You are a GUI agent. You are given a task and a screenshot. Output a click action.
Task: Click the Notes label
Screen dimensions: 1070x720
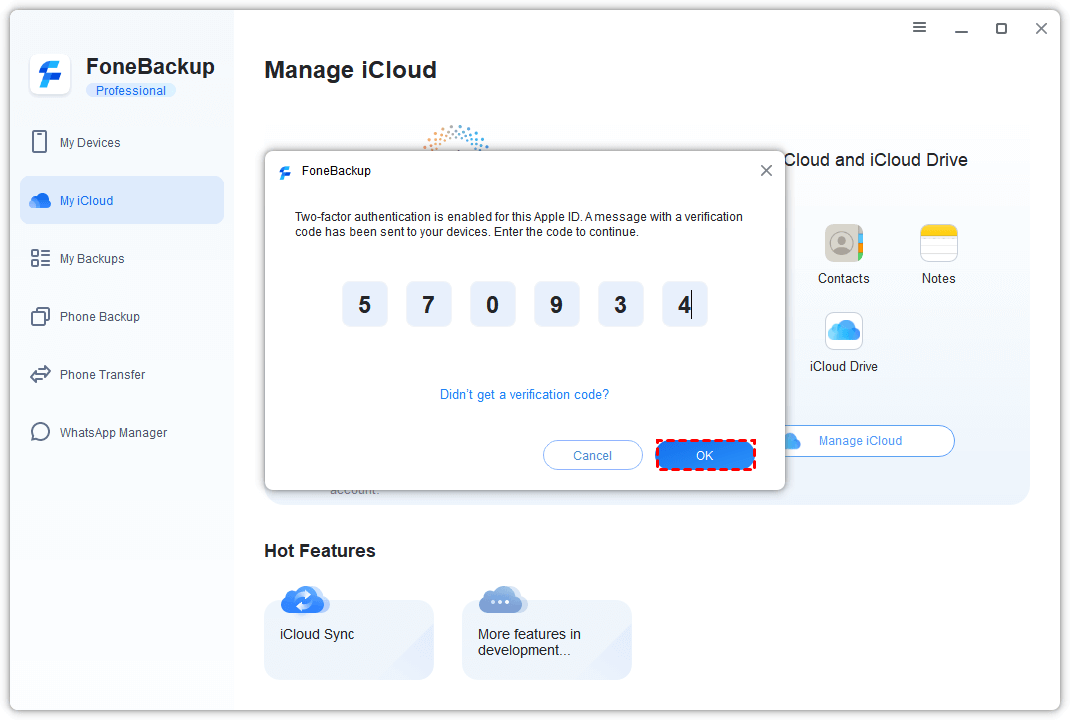coord(938,278)
